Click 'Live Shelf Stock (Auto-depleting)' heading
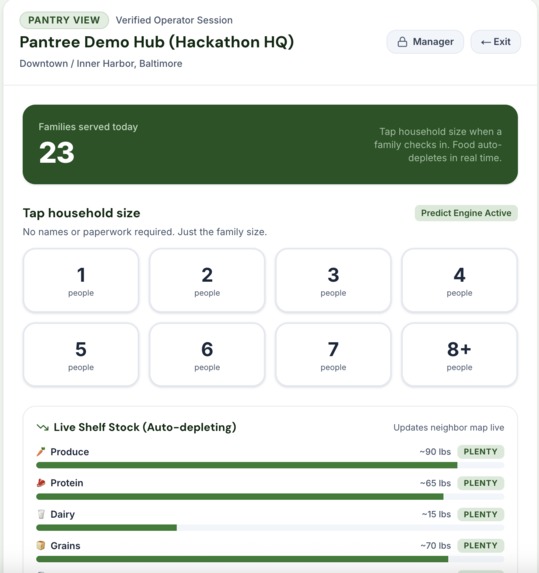The image size is (539, 573). (x=145, y=427)
